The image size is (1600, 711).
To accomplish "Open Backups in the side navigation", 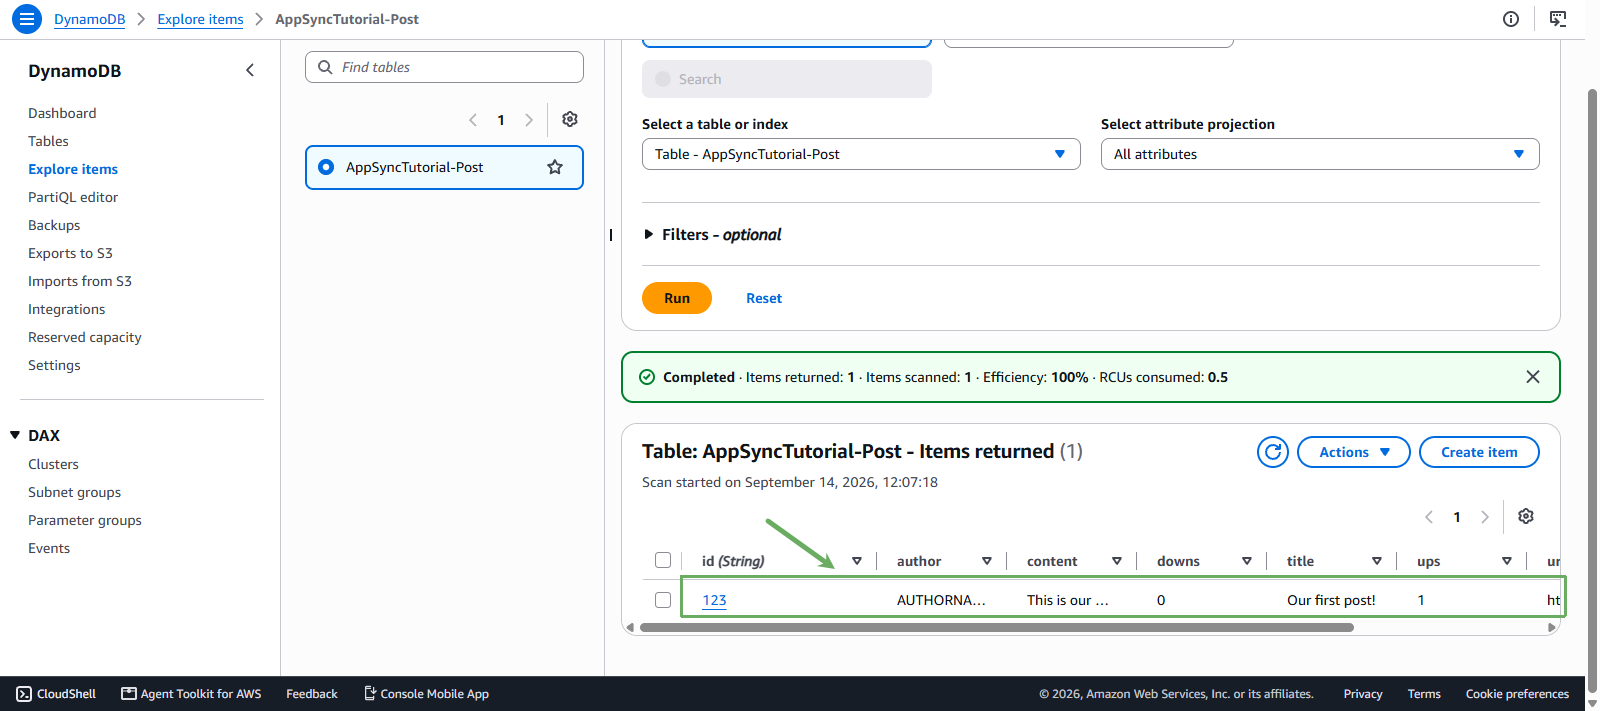I will [54, 225].
